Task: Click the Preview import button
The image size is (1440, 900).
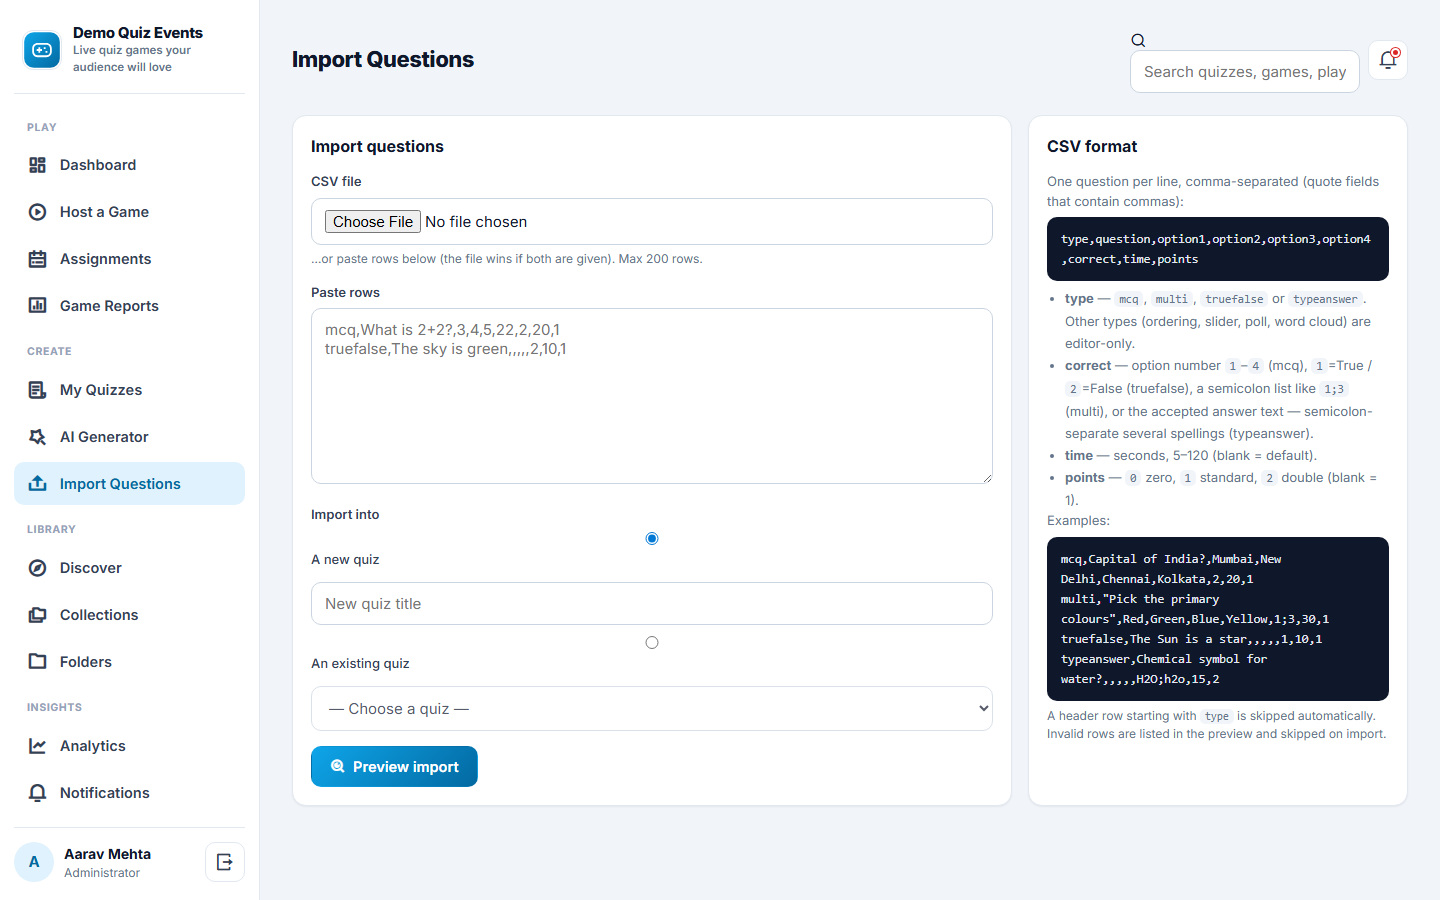Action: [394, 767]
